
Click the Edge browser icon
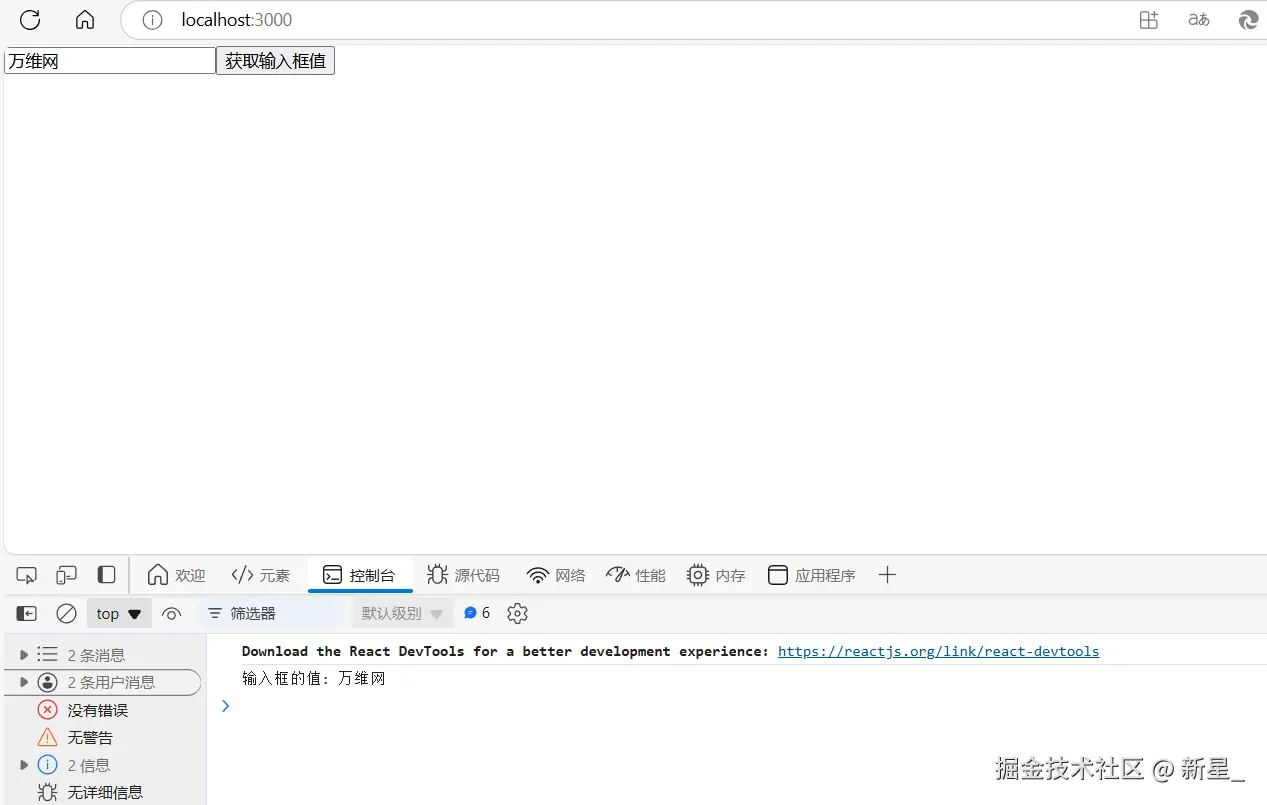click(x=1248, y=20)
